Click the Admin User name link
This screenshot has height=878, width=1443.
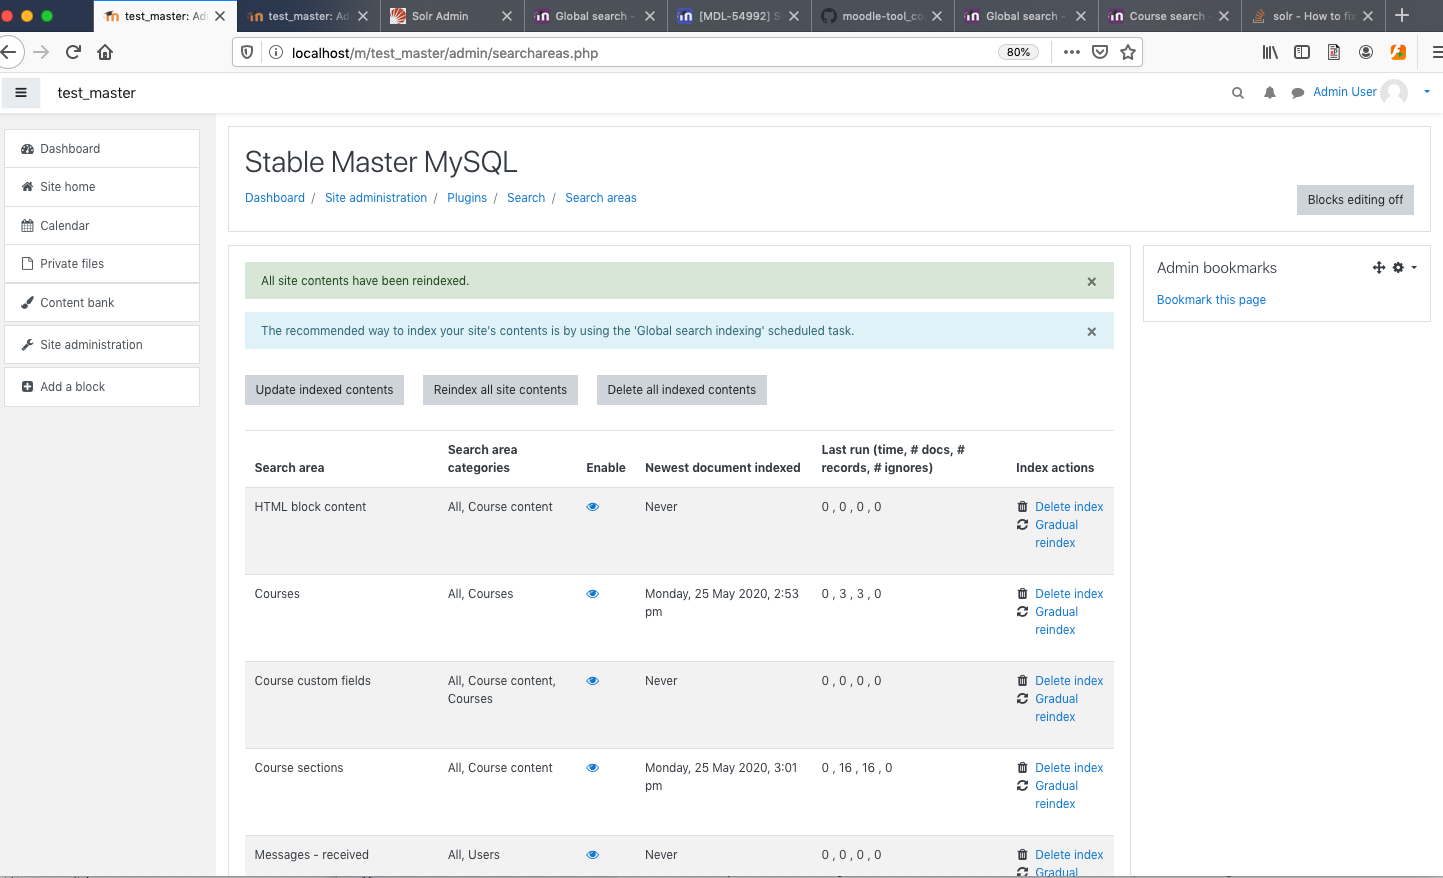point(1345,92)
